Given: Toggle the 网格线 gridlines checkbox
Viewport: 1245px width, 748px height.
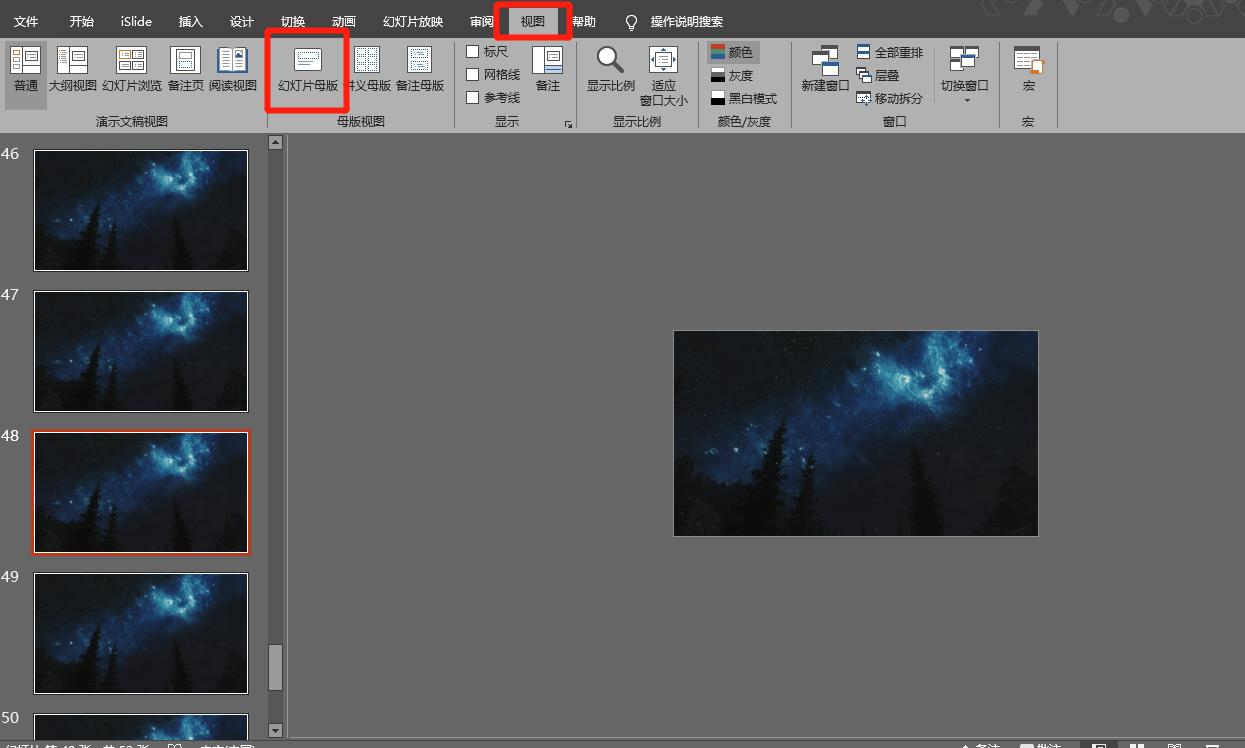Looking at the screenshot, I should [x=473, y=75].
